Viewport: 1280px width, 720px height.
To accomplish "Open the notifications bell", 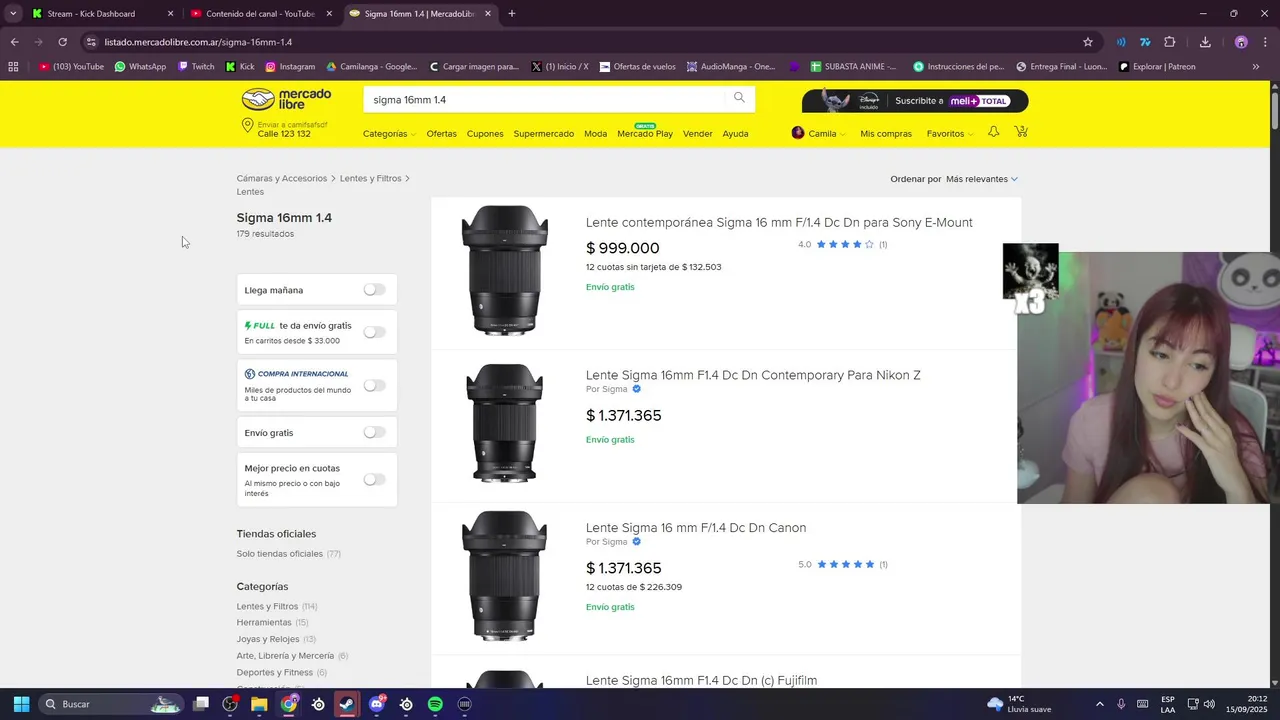I will click(x=993, y=132).
